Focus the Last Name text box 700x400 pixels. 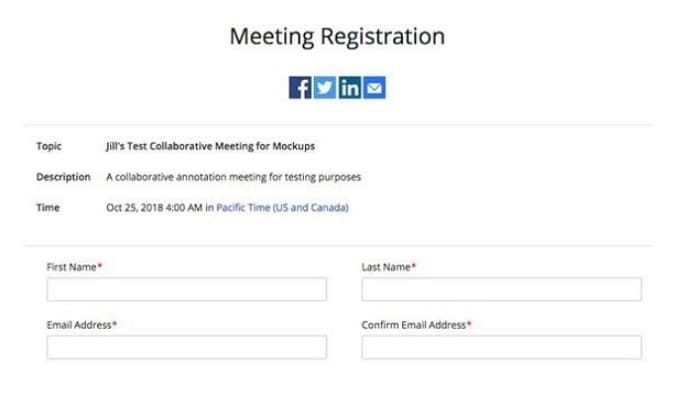click(x=501, y=289)
